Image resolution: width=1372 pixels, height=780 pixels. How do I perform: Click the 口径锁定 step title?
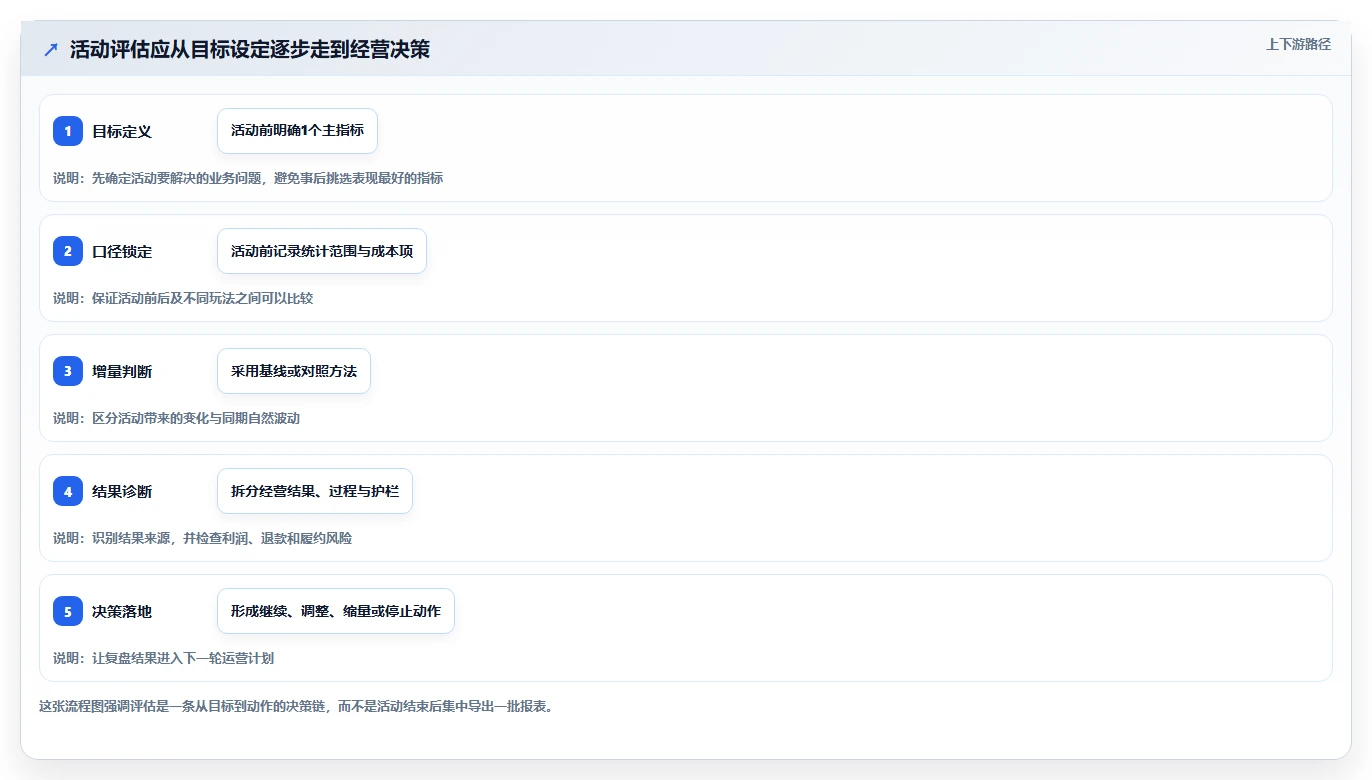coord(122,251)
